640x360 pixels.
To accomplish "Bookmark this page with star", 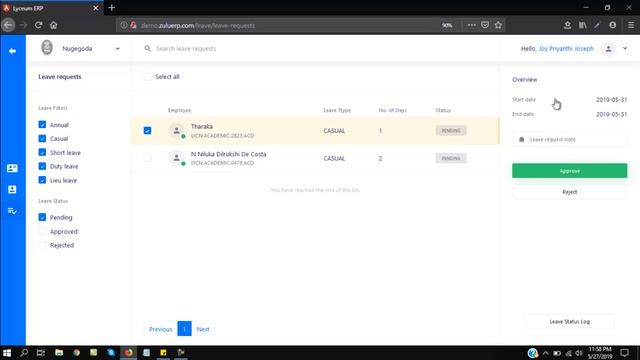I will [x=498, y=25].
